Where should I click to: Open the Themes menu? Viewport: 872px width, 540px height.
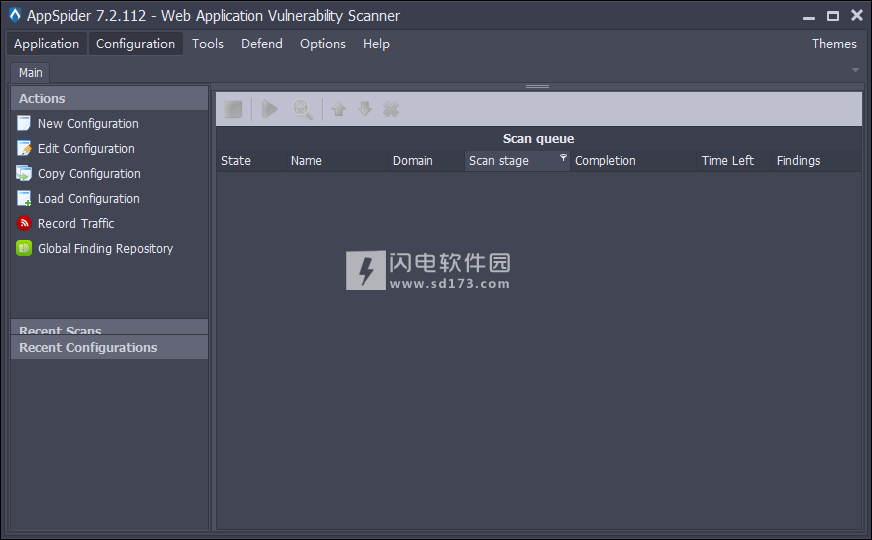(834, 43)
